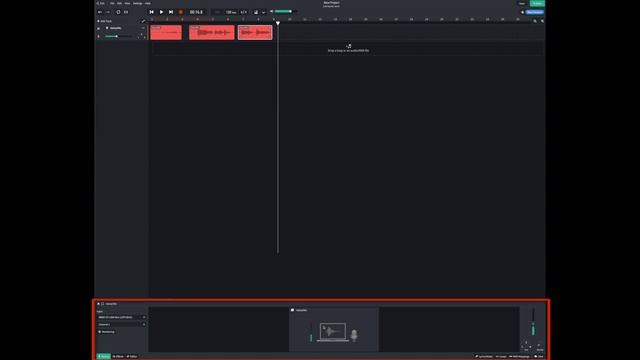Viewport: 640px width, 360px height.
Task: Mute the voice track with M
Action: pyautogui.click(x=98, y=29)
